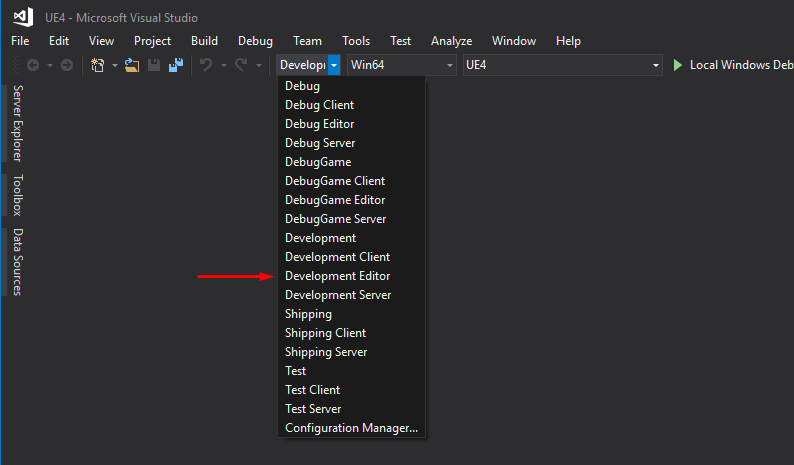The image size is (794, 465).
Task: Expand the redo history dropdown arrow
Action: (x=259, y=65)
